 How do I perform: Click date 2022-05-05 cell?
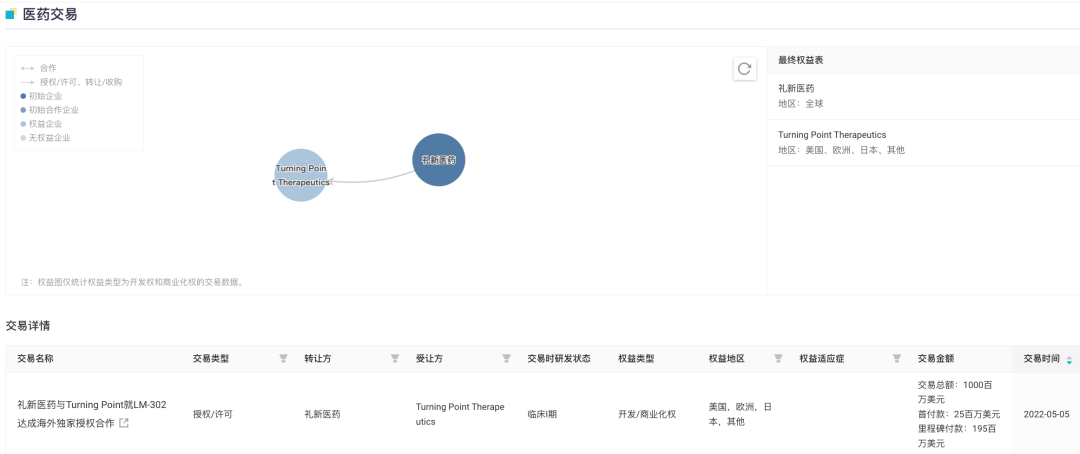coord(1046,414)
